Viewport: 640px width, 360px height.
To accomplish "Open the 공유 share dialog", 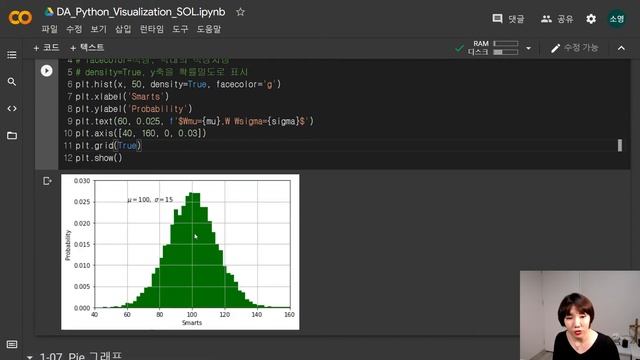I will [x=557, y=19].
